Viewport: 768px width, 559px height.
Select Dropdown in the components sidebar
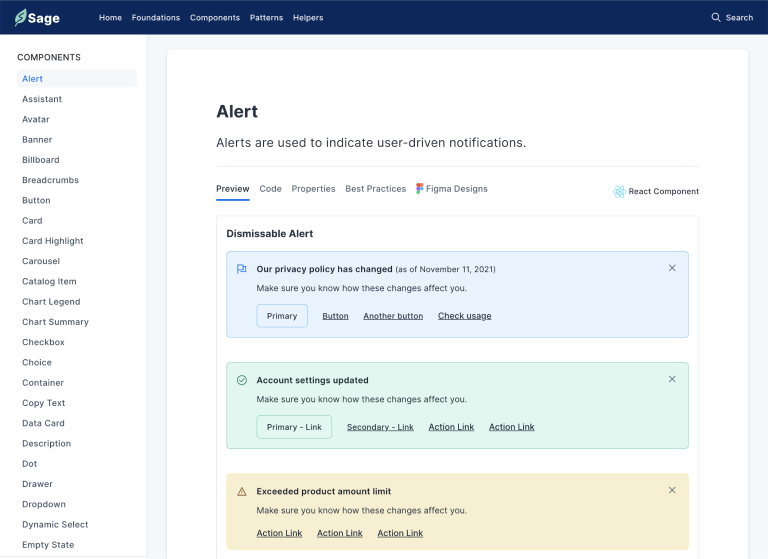44,504
